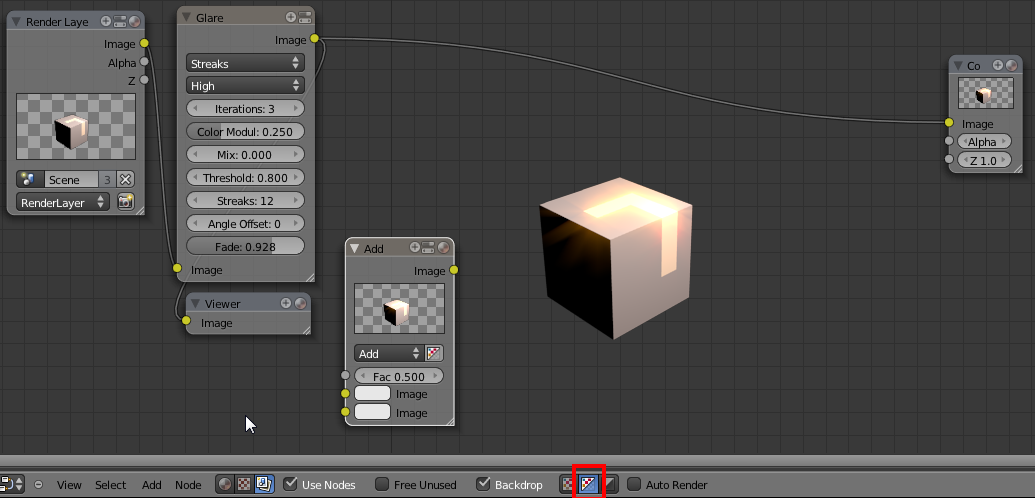Image resolution: width=1035 pixels, height=498 pixels.
Task: Toggle preview sphere on Composite node
Action: (x=1011, y=65)
